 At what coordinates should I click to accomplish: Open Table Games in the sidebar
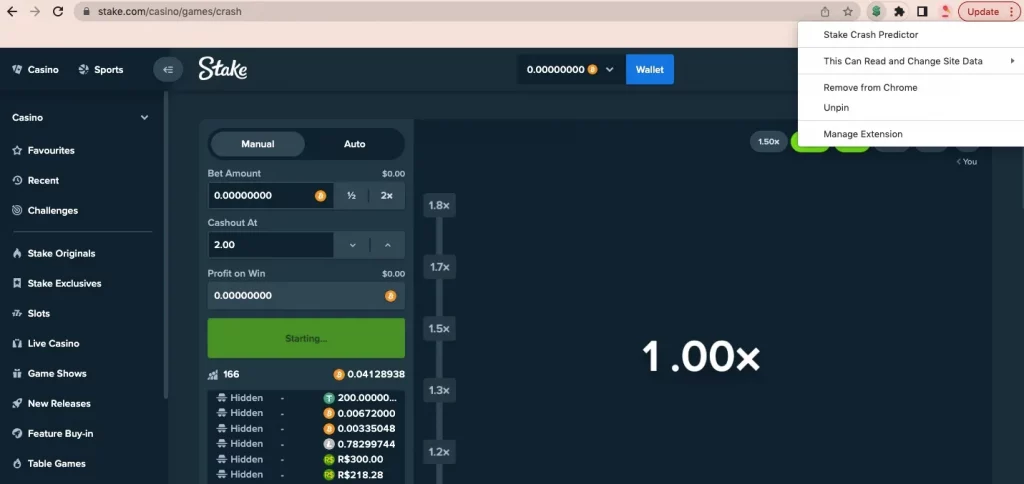click(48, 464)
